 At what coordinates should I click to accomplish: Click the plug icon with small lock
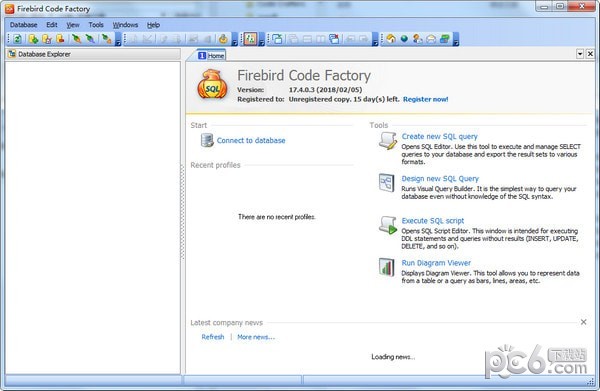tap(106, 39)
